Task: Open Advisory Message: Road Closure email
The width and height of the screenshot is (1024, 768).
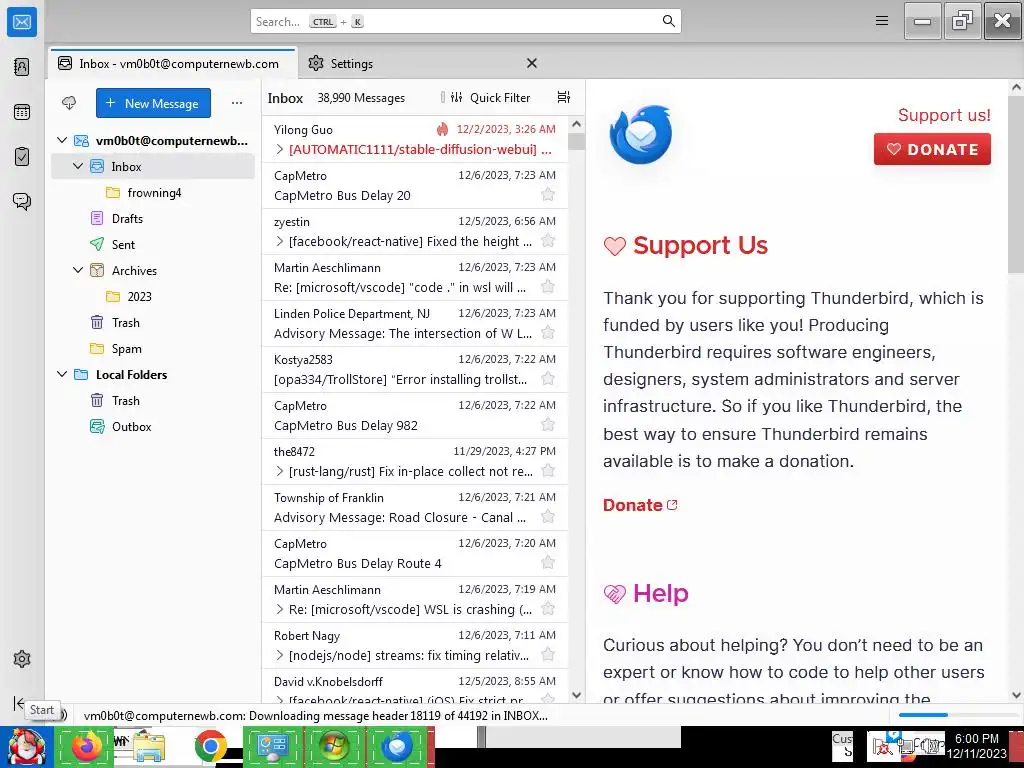Action: pos(415,508)
